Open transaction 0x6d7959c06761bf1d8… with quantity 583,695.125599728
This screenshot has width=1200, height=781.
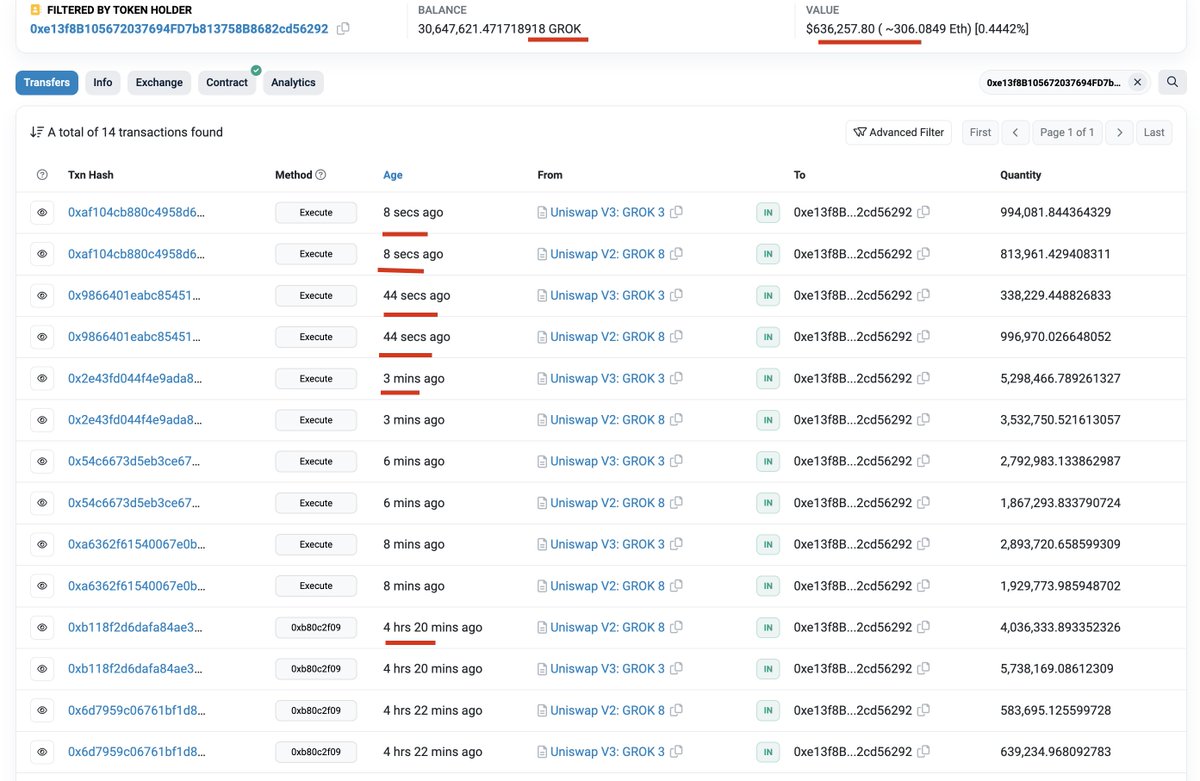point(136,710)
